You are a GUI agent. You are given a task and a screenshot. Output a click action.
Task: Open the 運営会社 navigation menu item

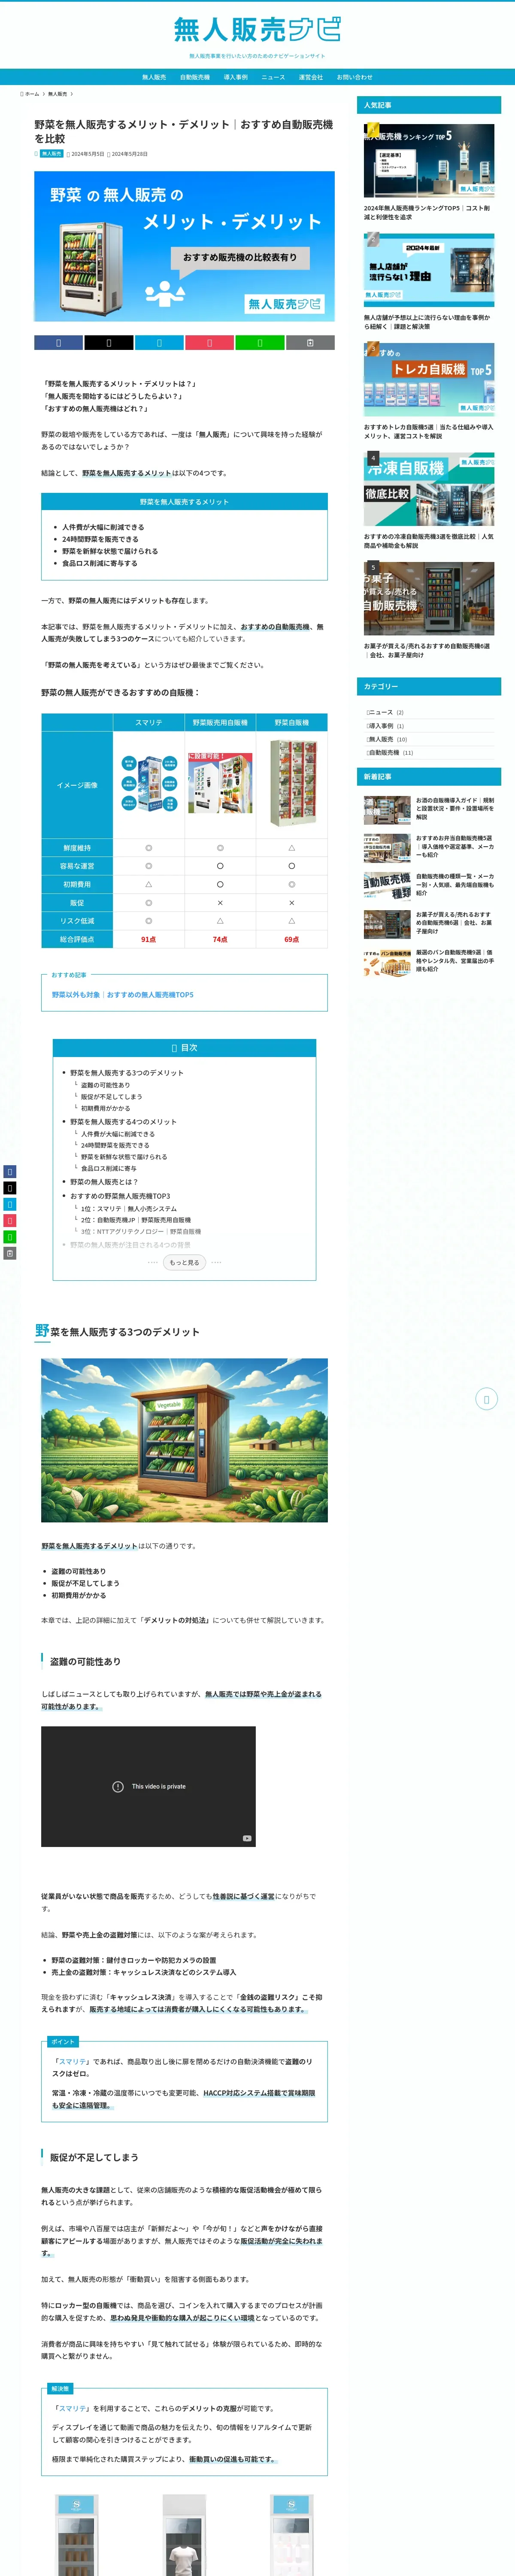pos(311,77)
